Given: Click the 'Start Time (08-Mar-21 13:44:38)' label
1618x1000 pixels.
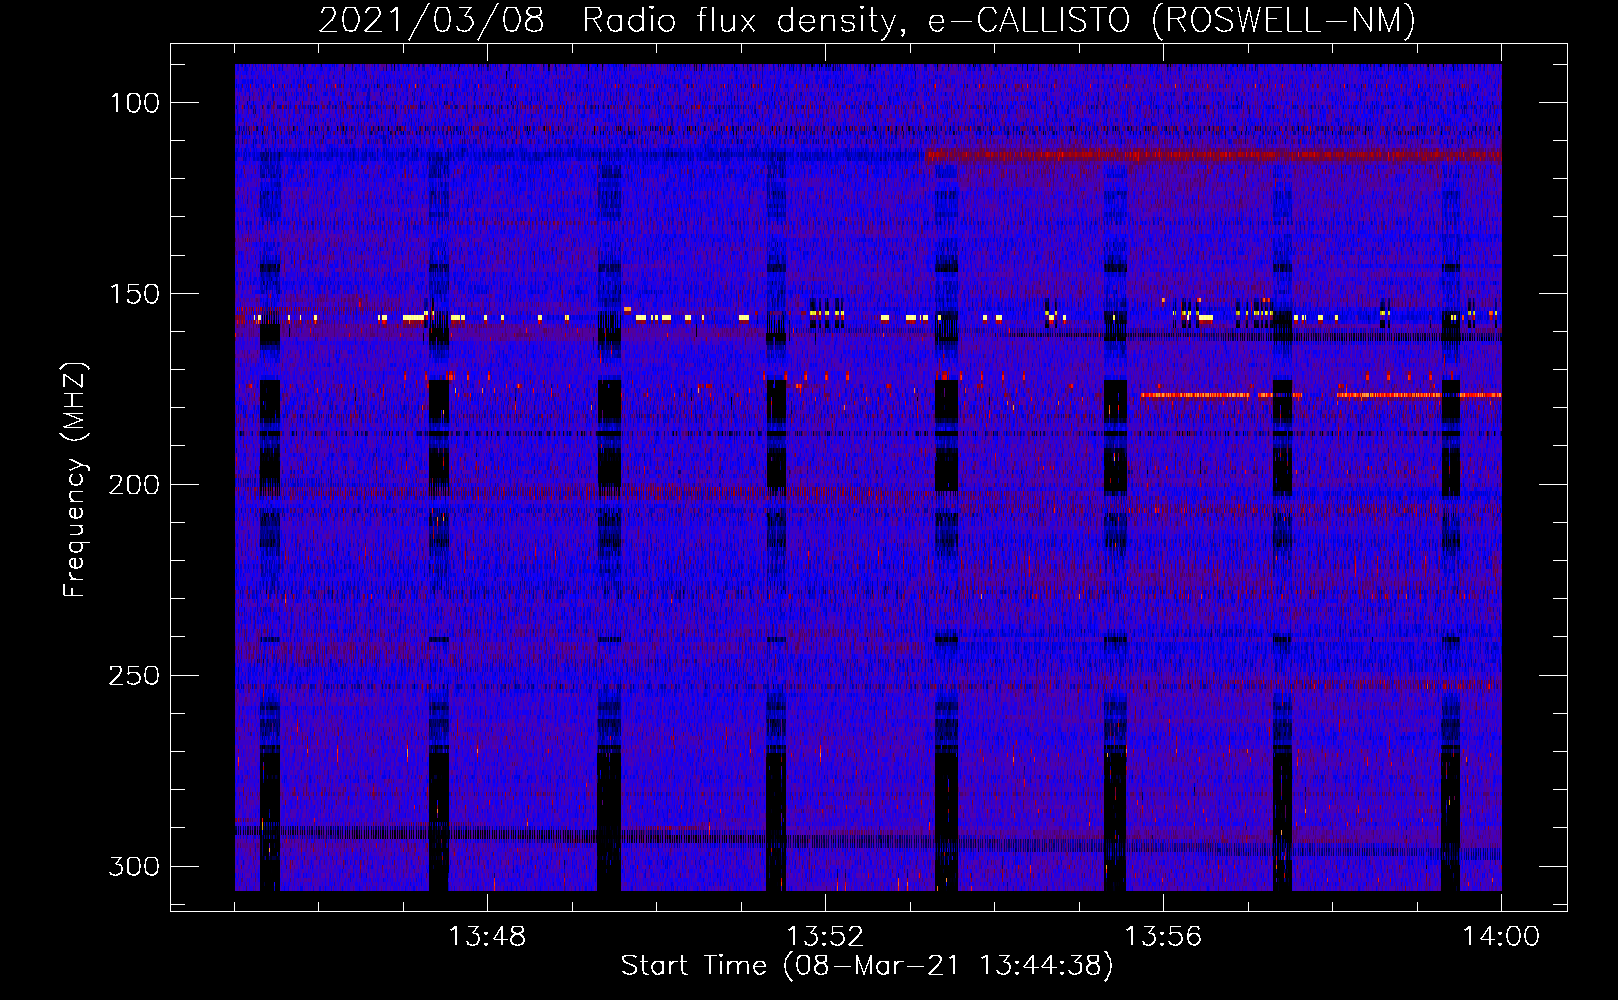Looking at the screenshot, I should tap(867, 966).
